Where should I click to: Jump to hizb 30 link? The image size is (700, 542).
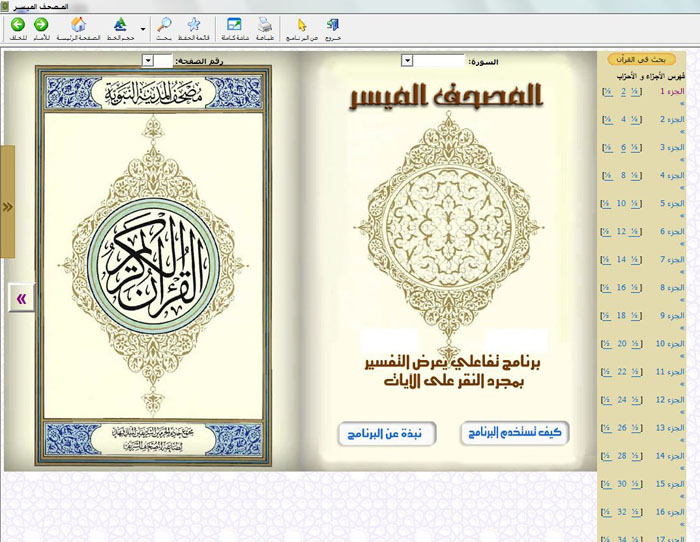621,484
